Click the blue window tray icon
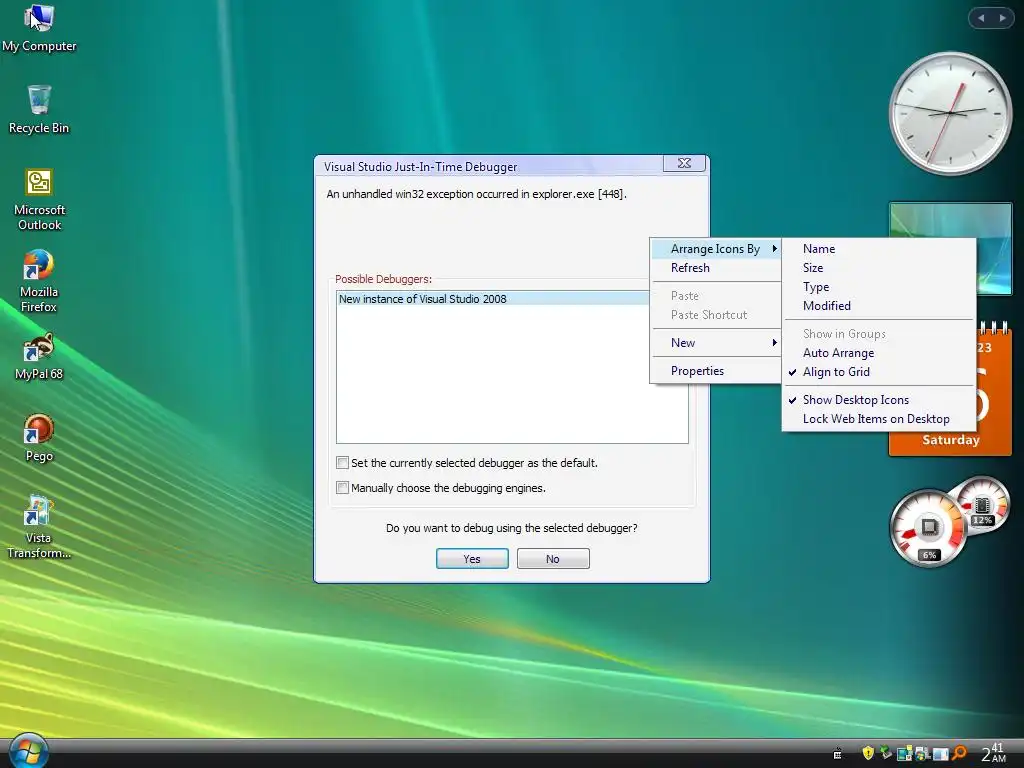Viewport: 1024px width, 768px height. pyautogui.click(x=940, y=754)
